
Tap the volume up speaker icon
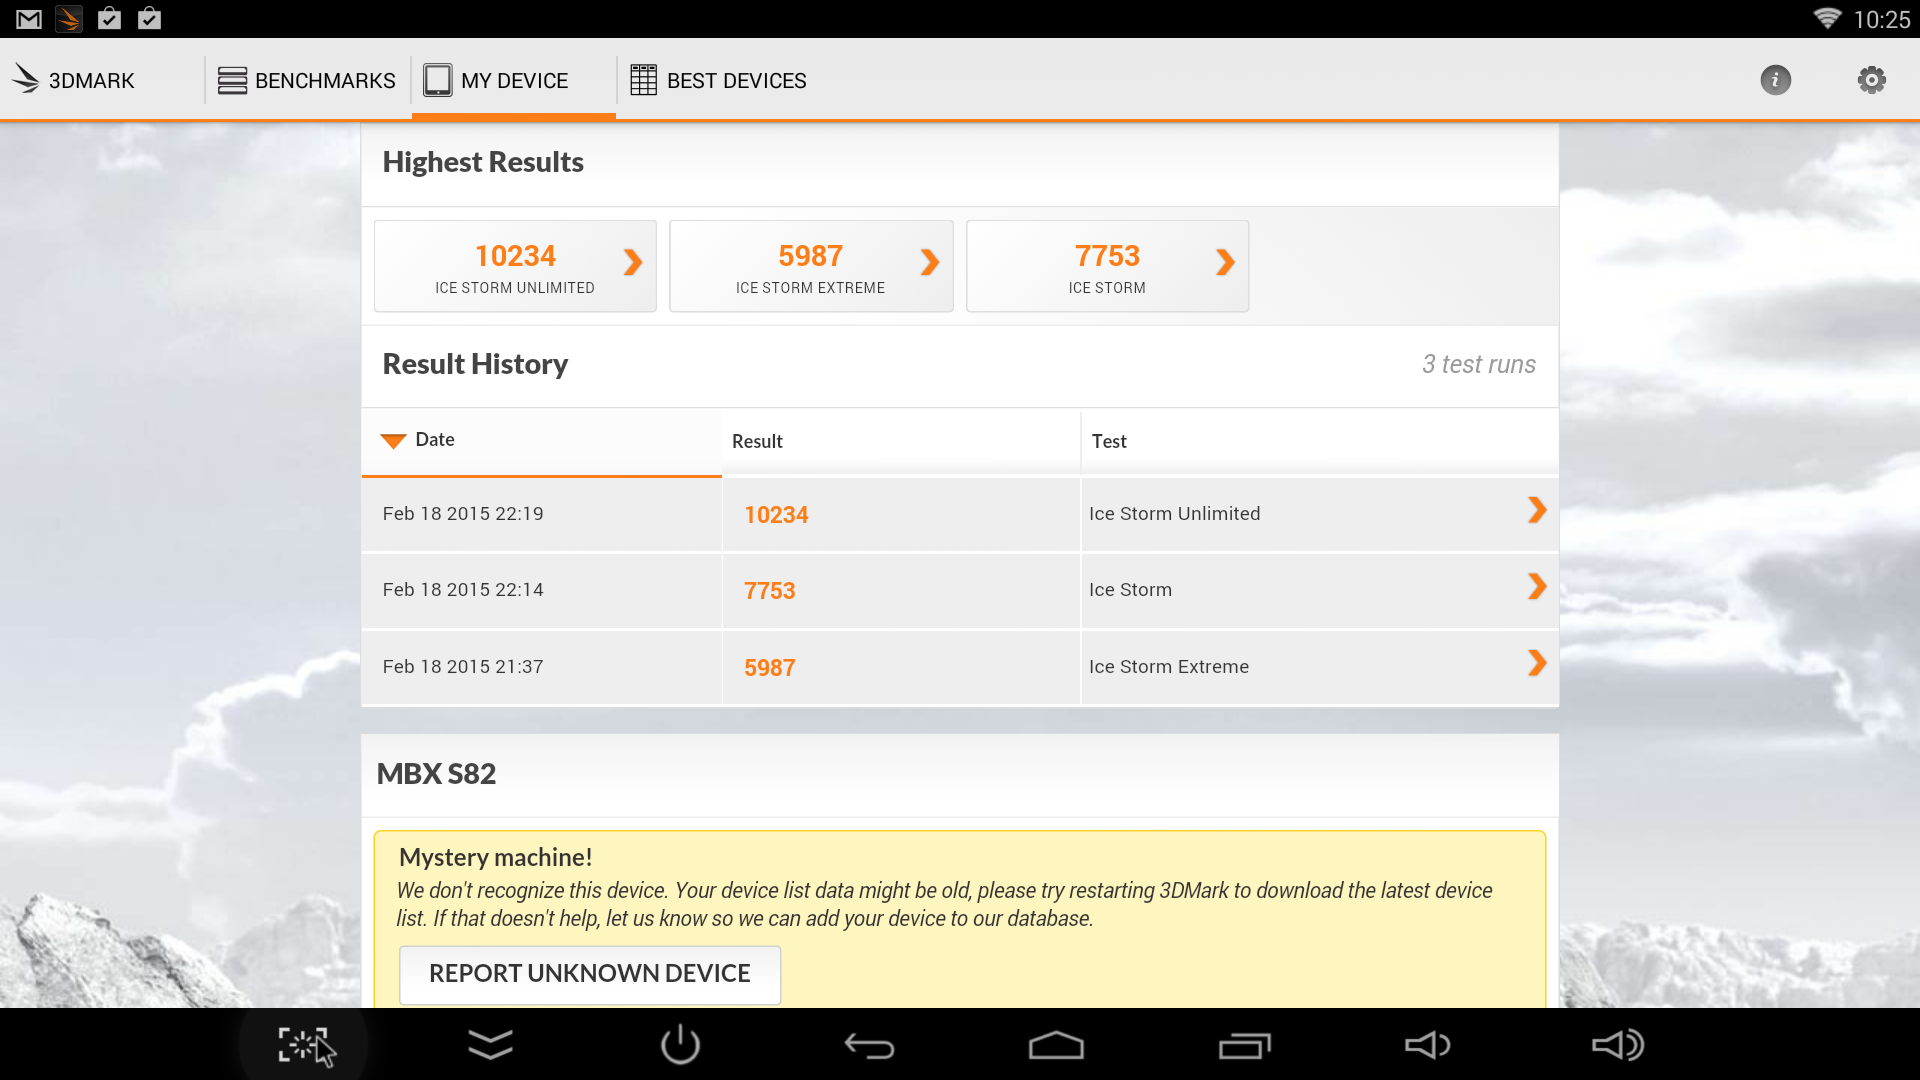[1617, 1045]
